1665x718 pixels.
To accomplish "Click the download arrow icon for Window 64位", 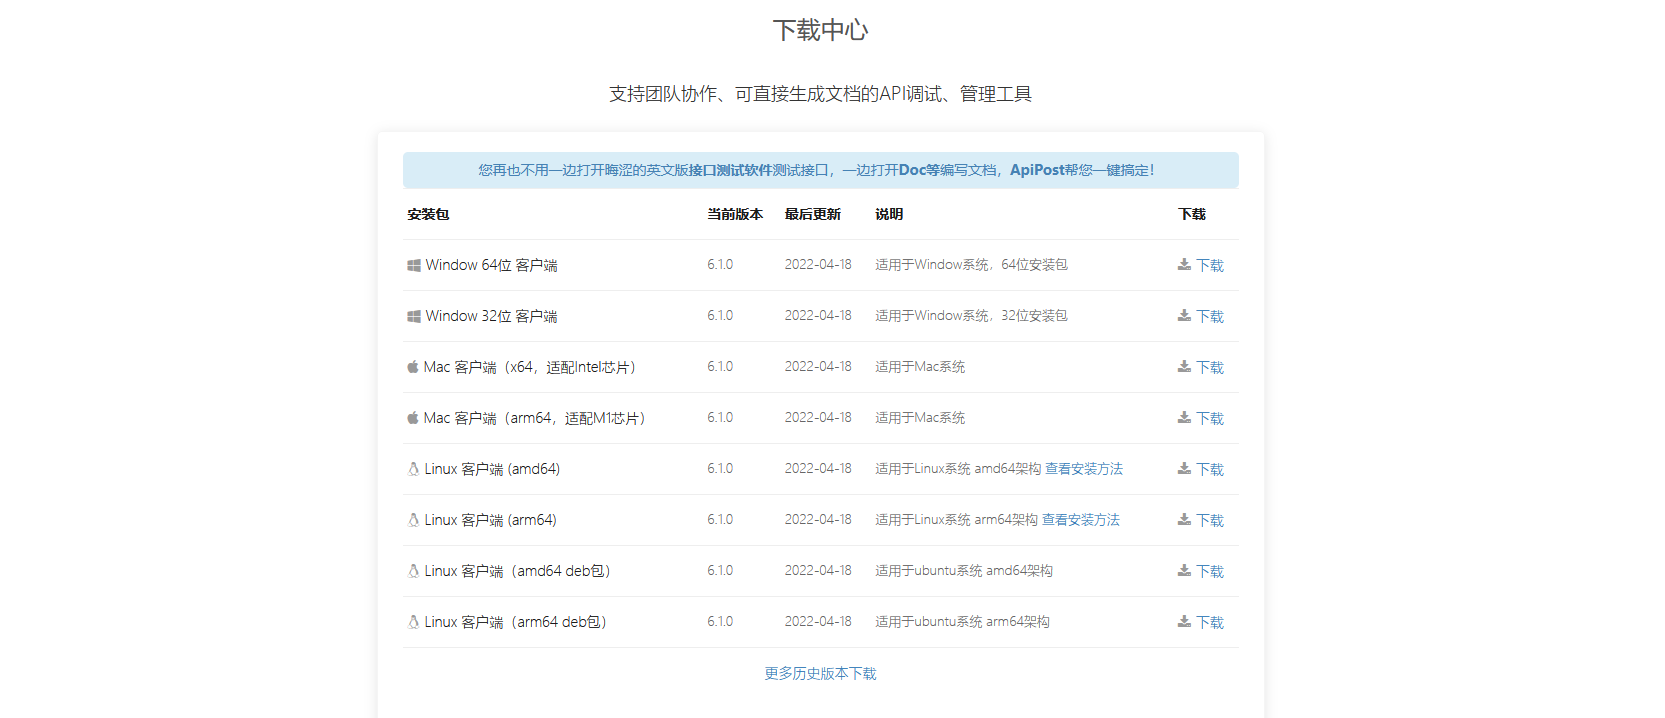I will tap(1184, 265).
